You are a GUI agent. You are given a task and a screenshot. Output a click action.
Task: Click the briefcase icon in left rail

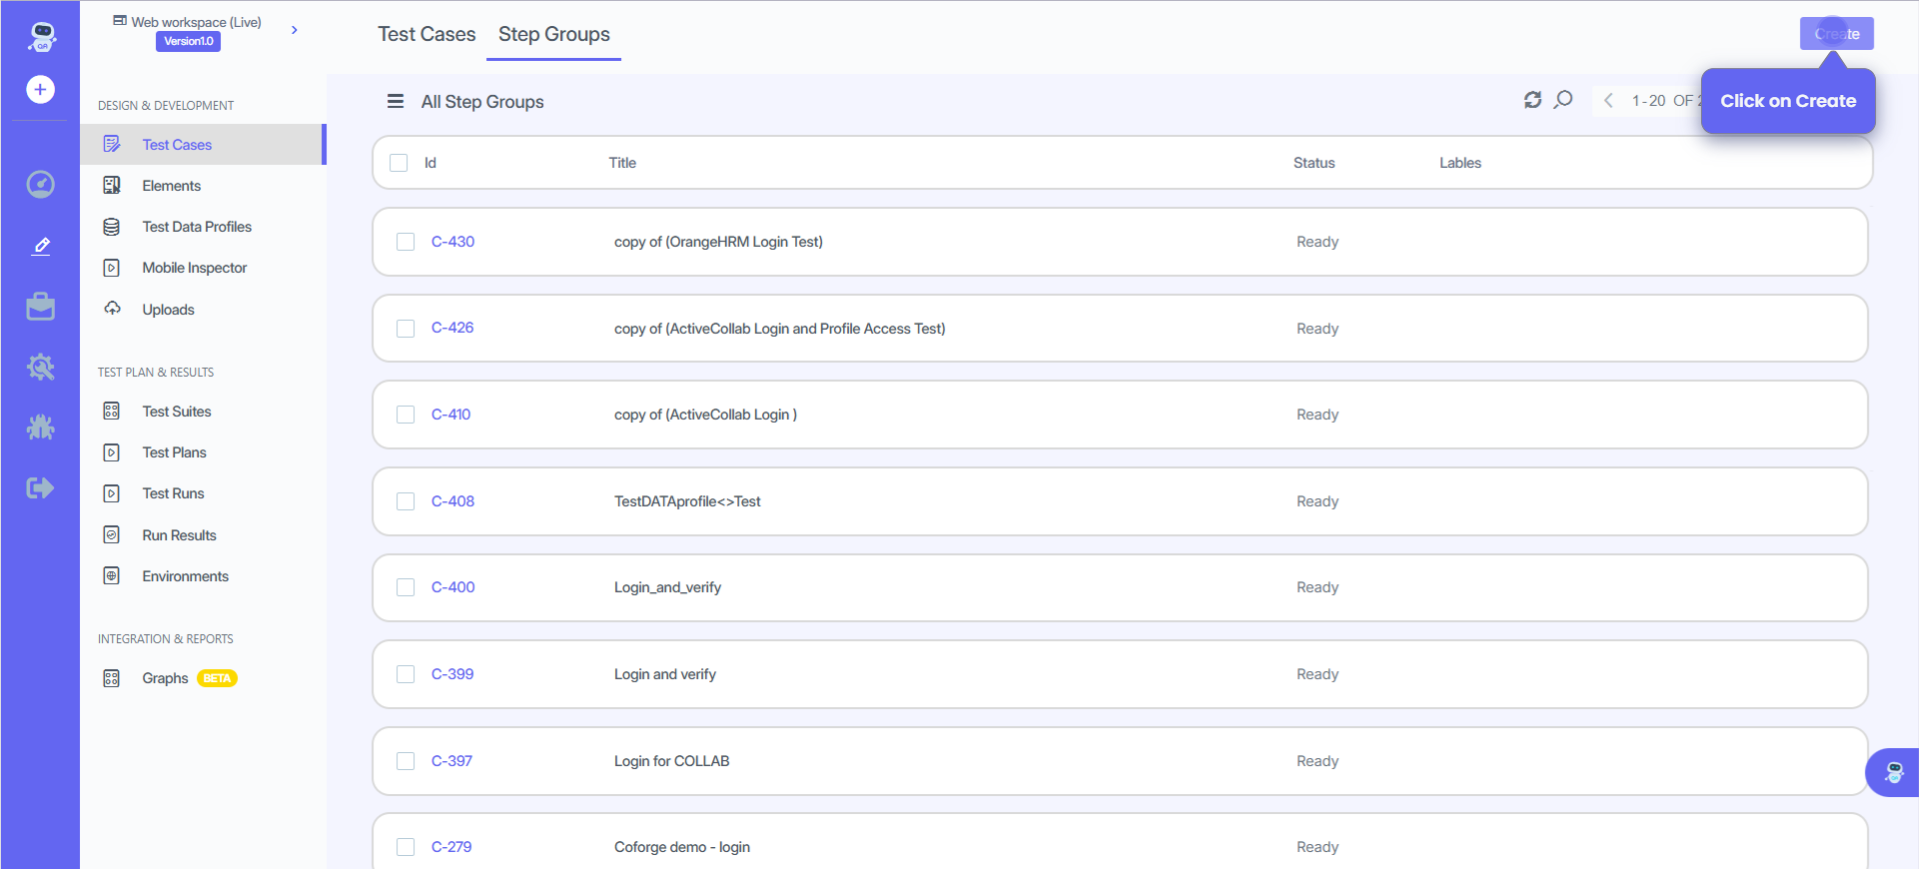(x=40, y=307)
